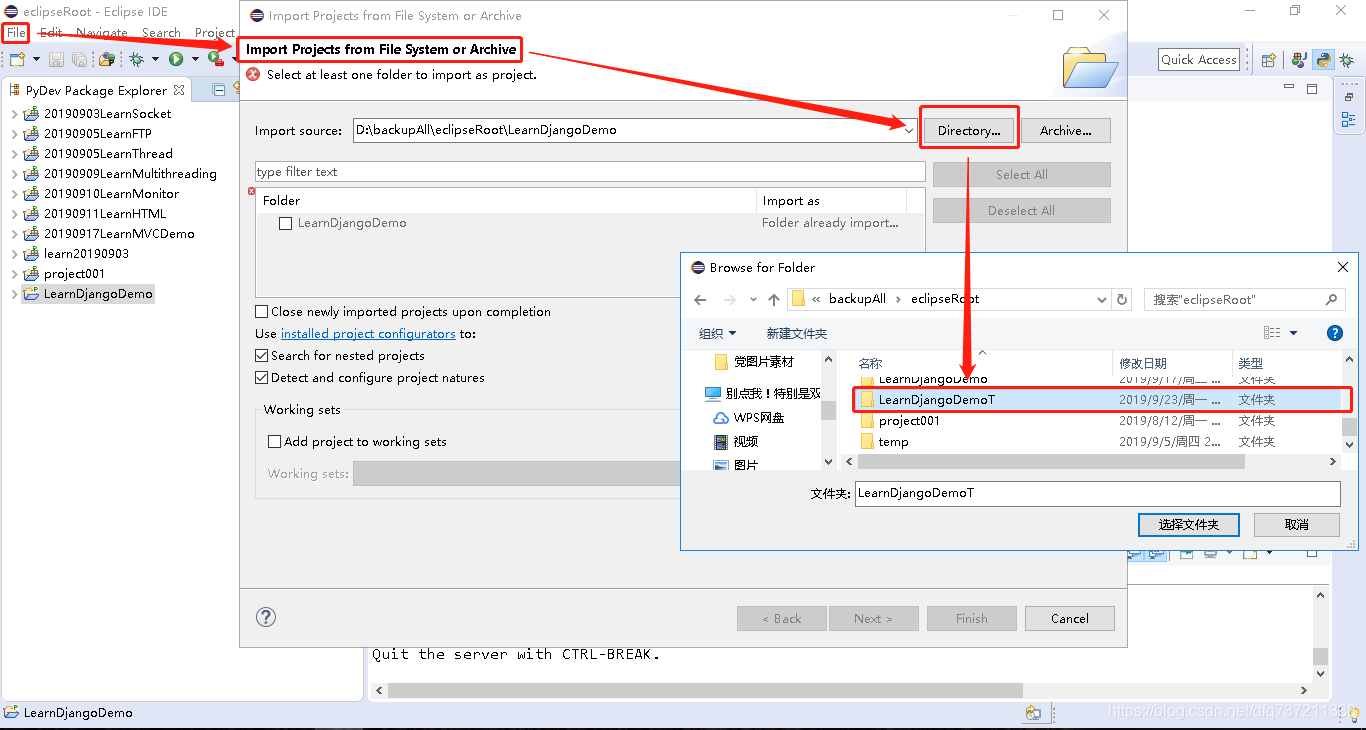Close the PyDev Package Explorer tab
Viewport: 1366px width, 730px height.
tap(179, 90)
